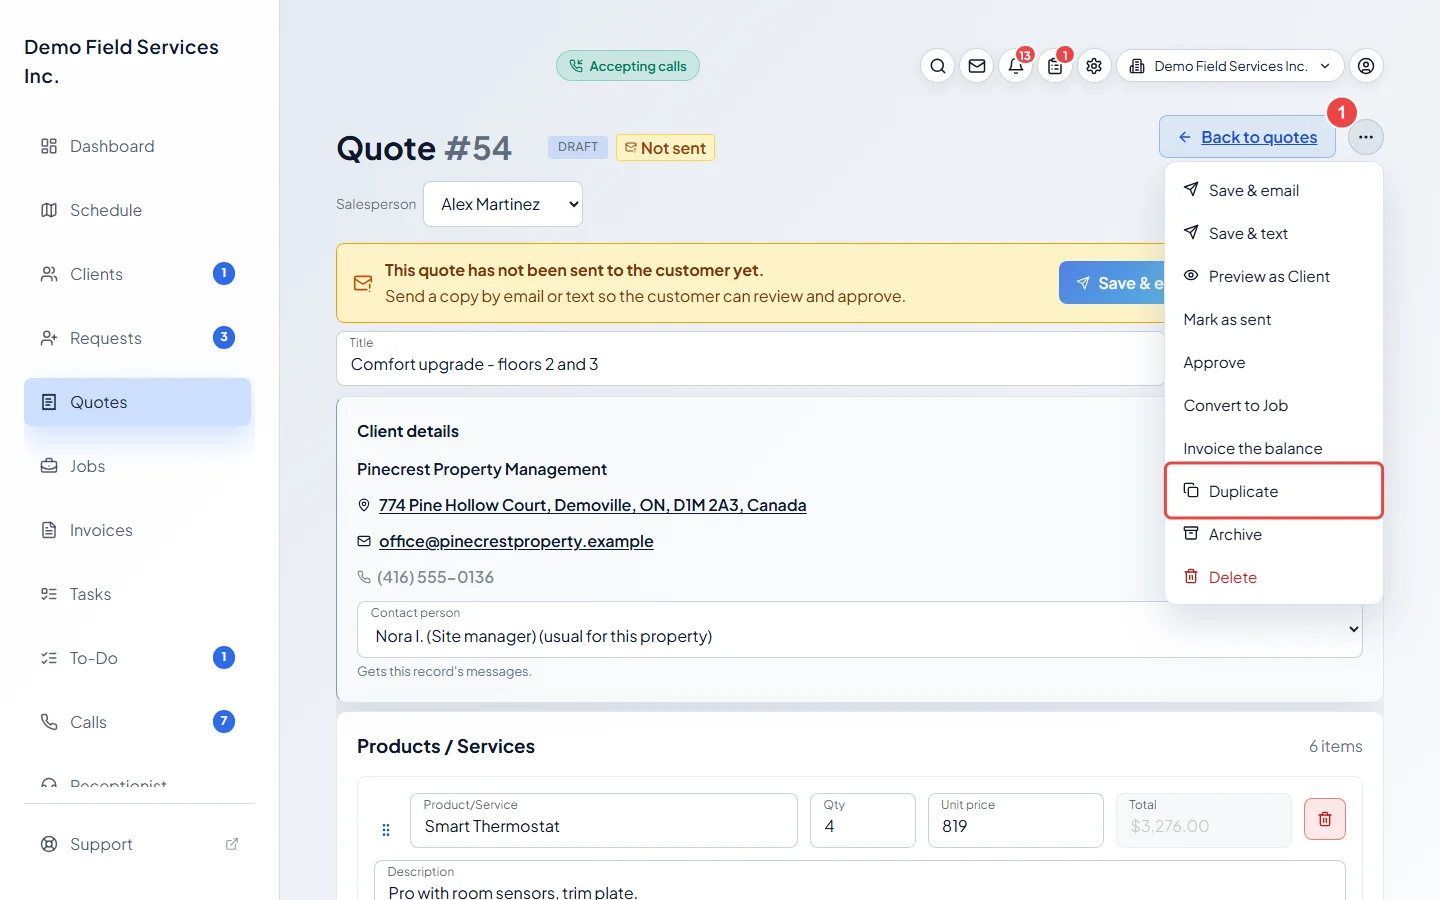Open the notifications bell icon
Image resolution: width=1440 pixels, height=900 pixels.
click(x=1016, y=66)
